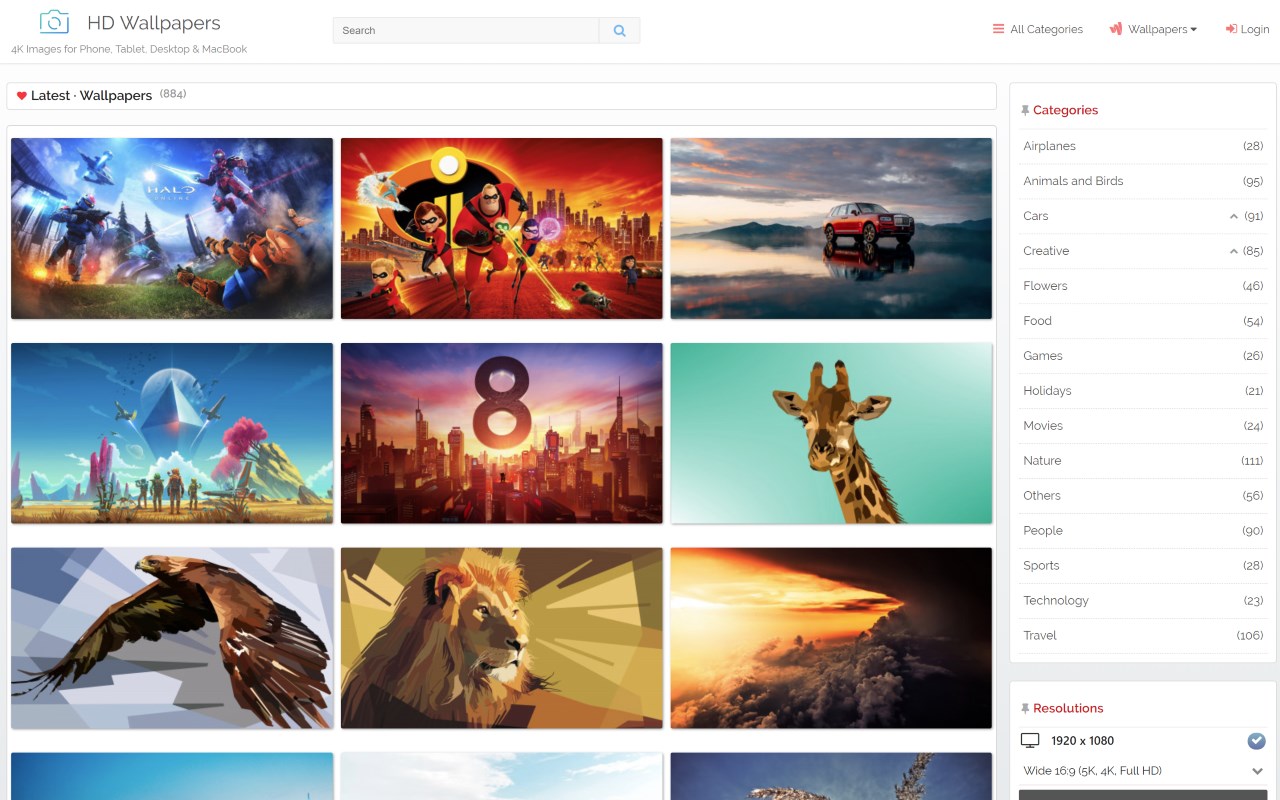Open the number 8 city skyline wallpaper
1280x800 pixels.
pyautogui.click(x=502, y=433)
